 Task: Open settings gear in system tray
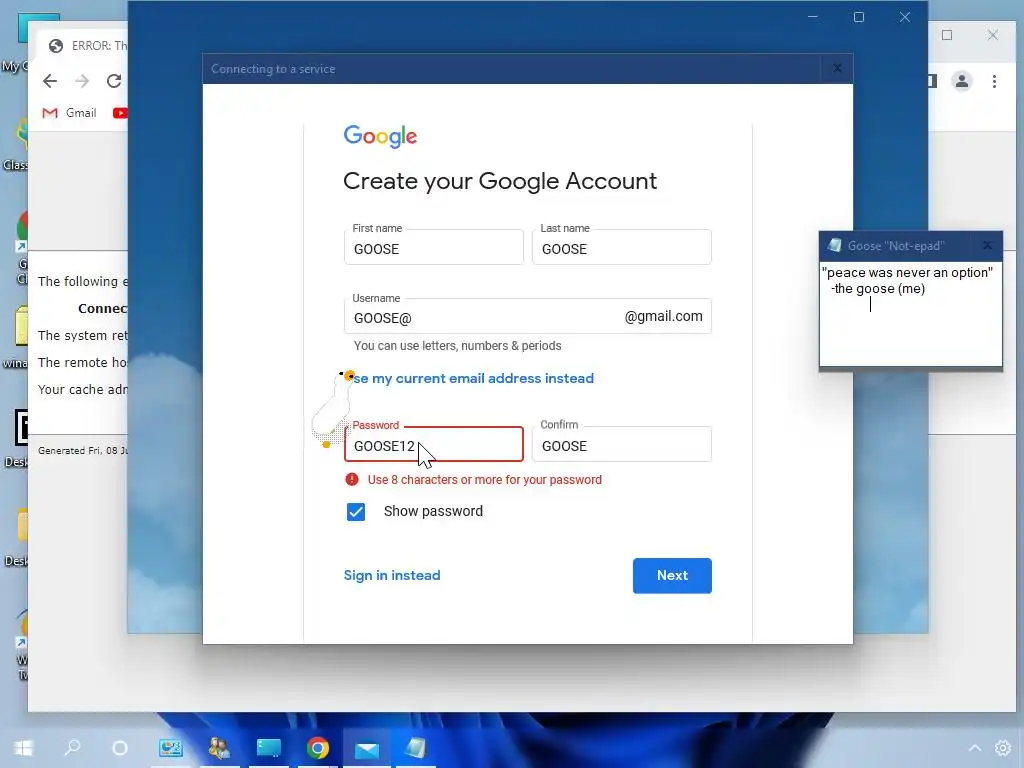point(1003,748)
